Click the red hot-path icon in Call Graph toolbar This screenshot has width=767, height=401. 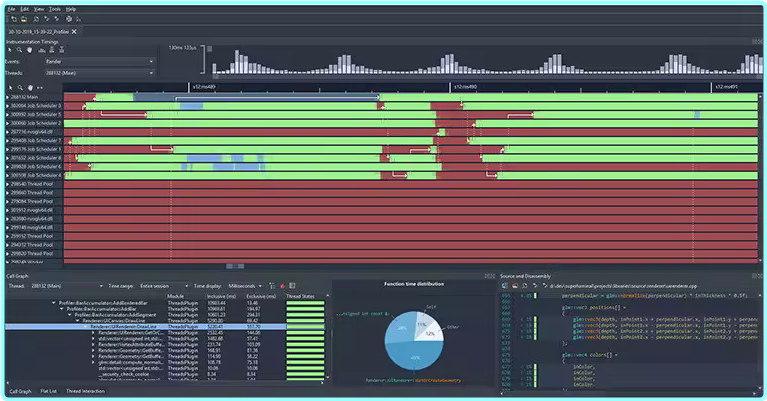click(x=283, y=285)
